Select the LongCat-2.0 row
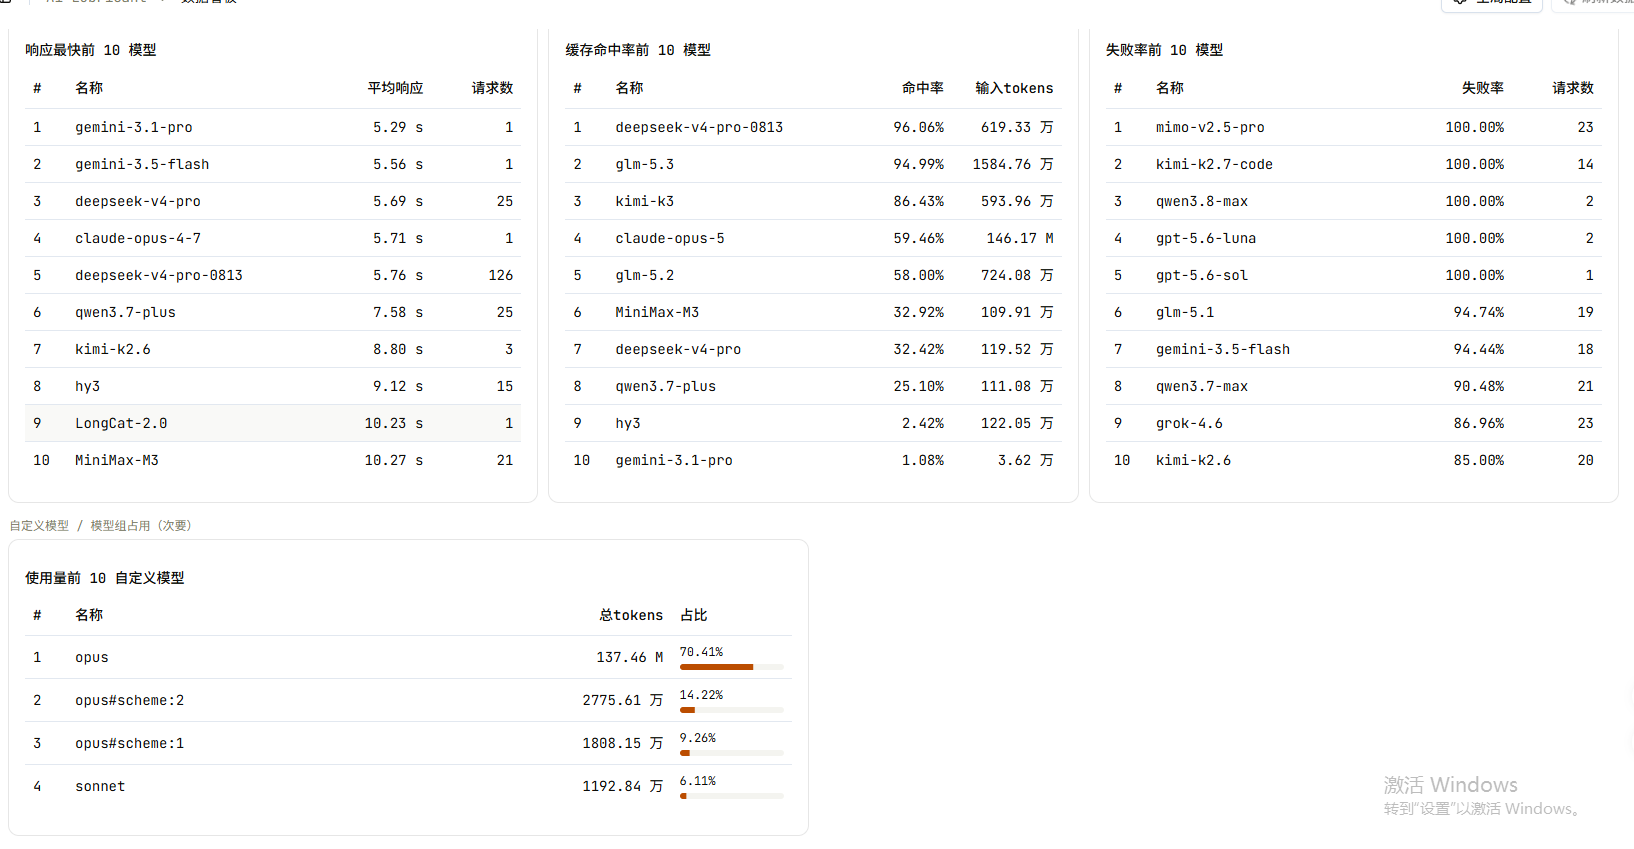 pyautogui.click(x=273, y=423)
